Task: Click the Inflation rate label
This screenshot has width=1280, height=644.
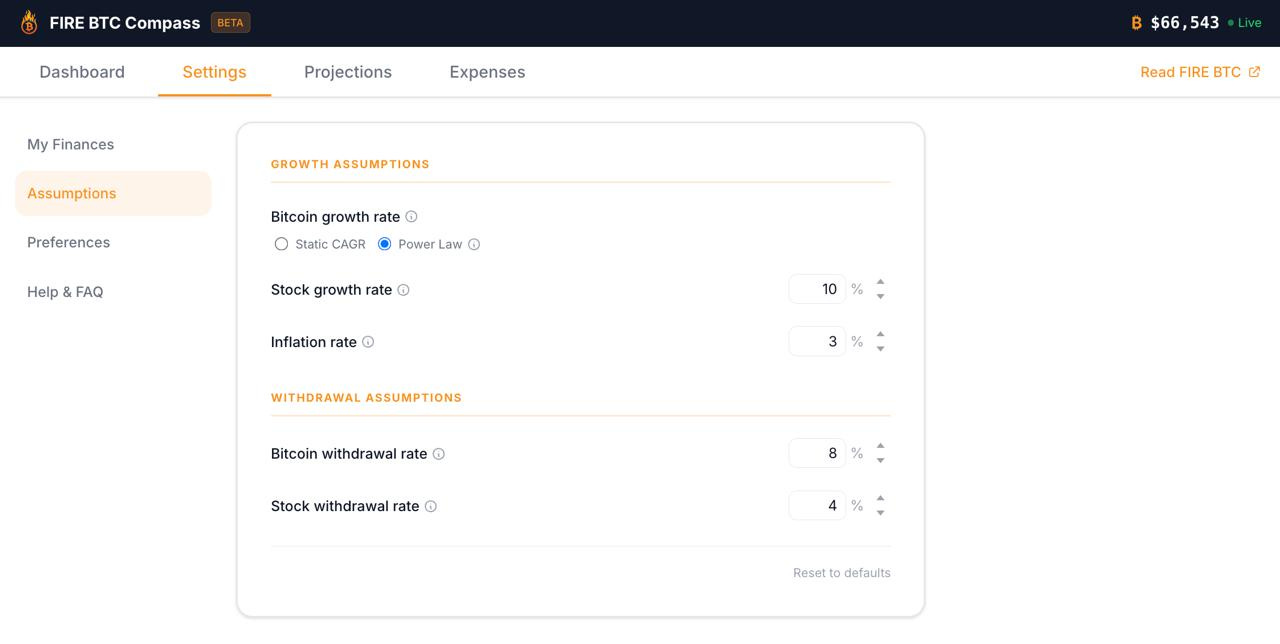Action: pos(314,342)
